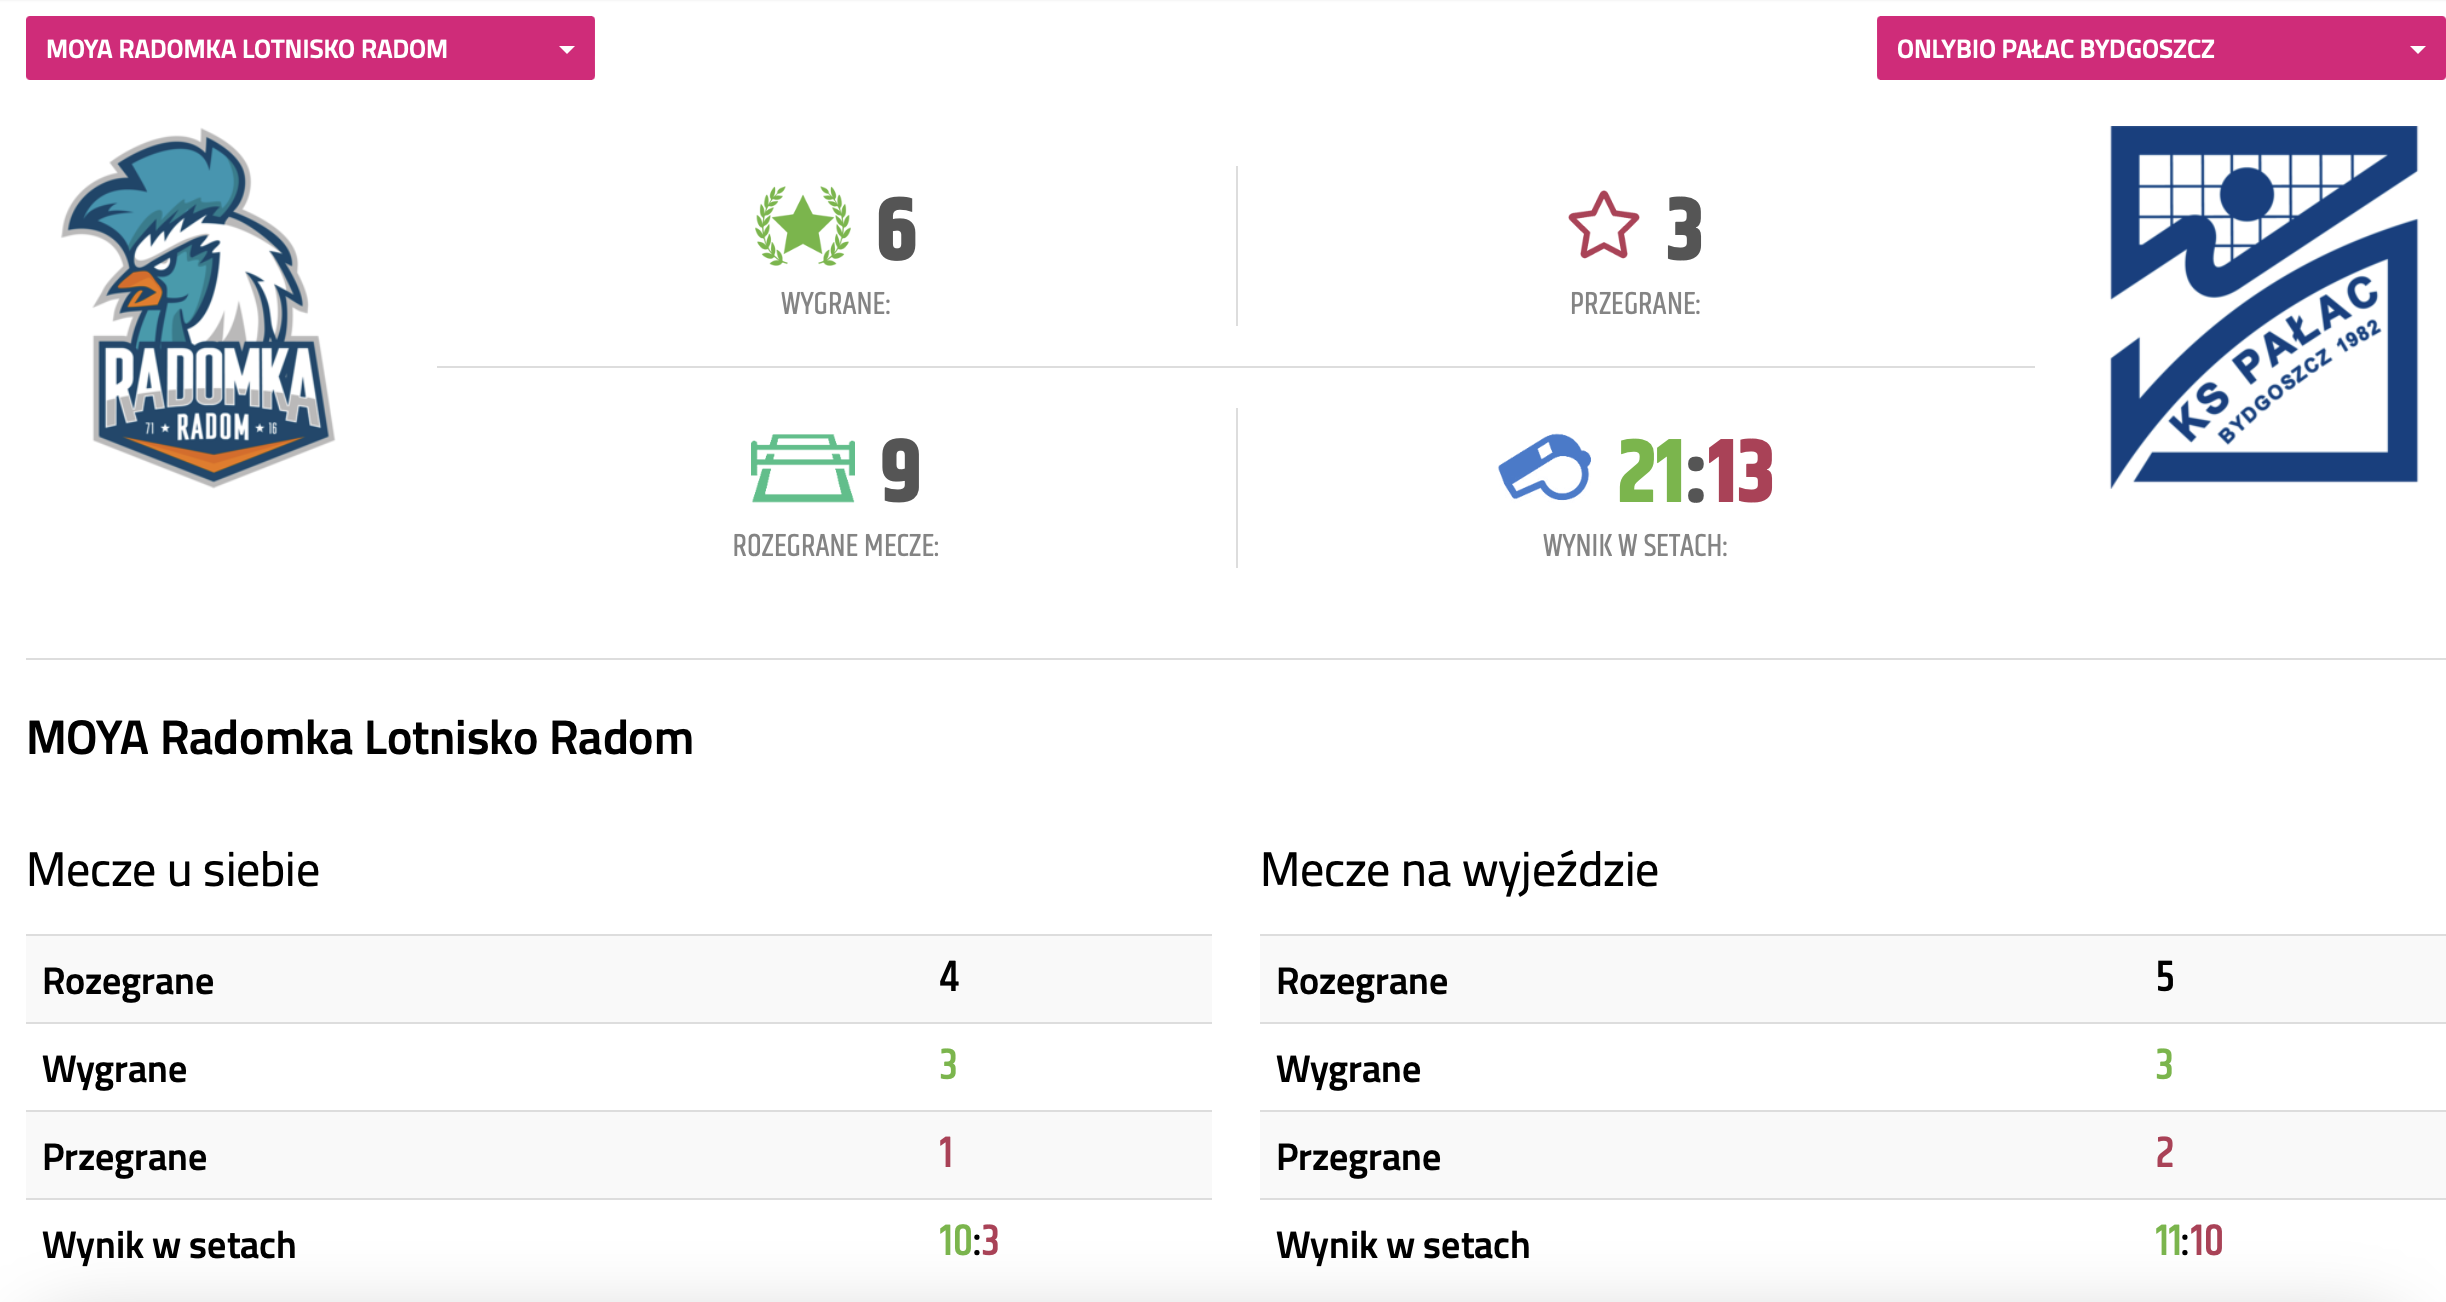This screenshot has height=1302, width=2446.
Task: Click the green laurel star wins icon
Action: 802,227
